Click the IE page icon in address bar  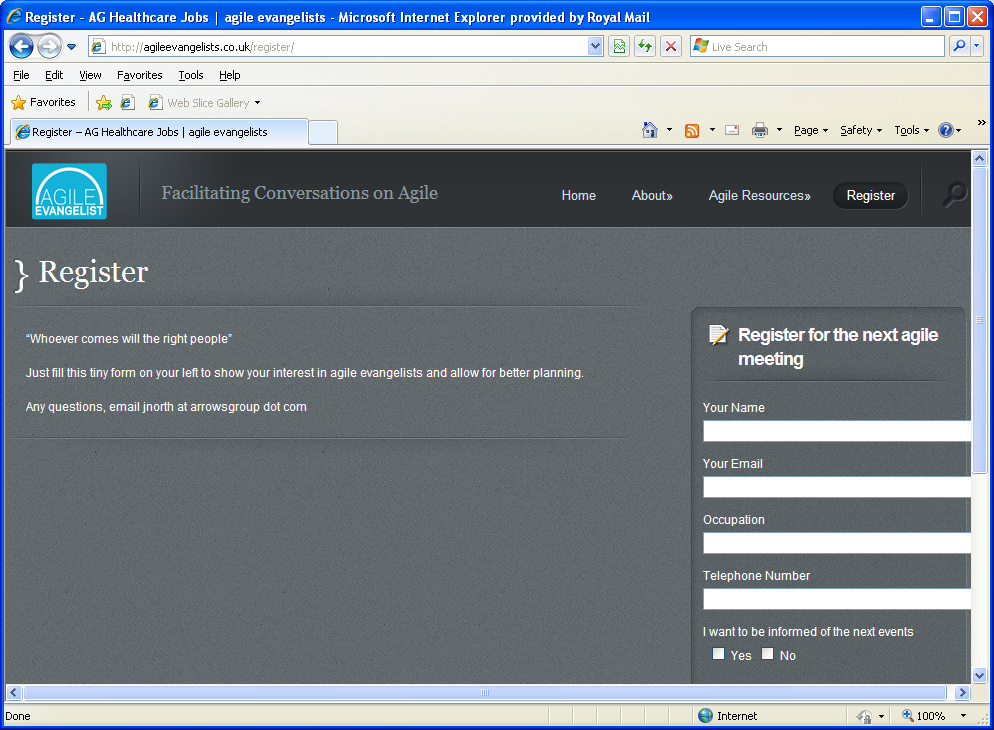point(98,46)
